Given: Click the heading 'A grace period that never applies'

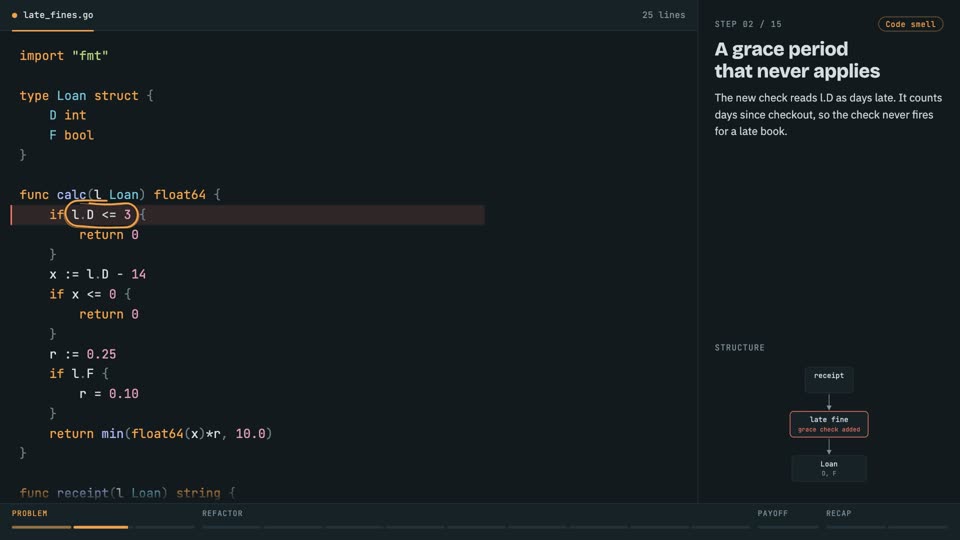Looking at the screenshot, I should click(x=797, y=60).
